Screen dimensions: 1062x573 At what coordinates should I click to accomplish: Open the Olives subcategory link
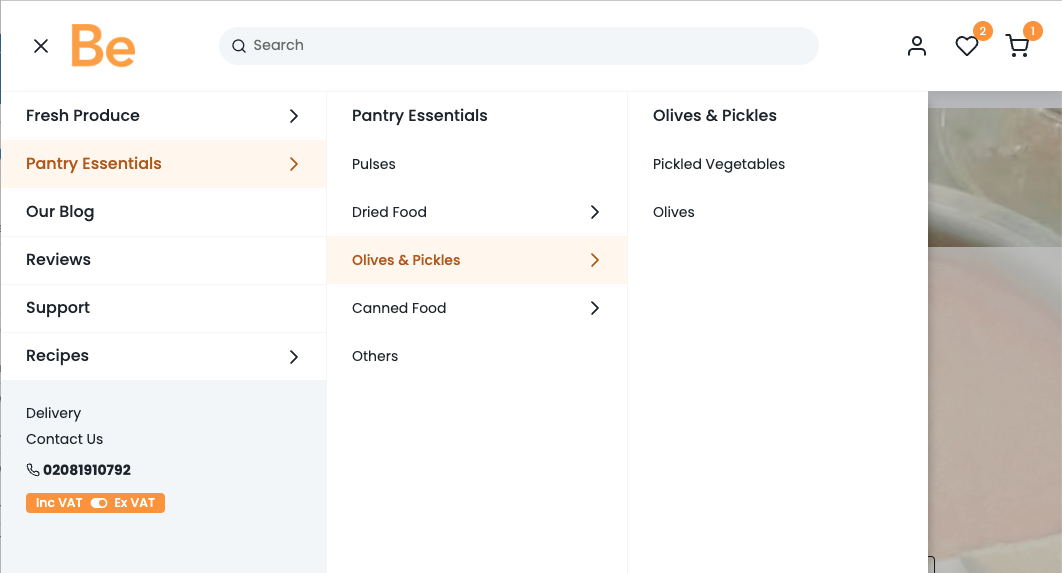coord(674,212)
